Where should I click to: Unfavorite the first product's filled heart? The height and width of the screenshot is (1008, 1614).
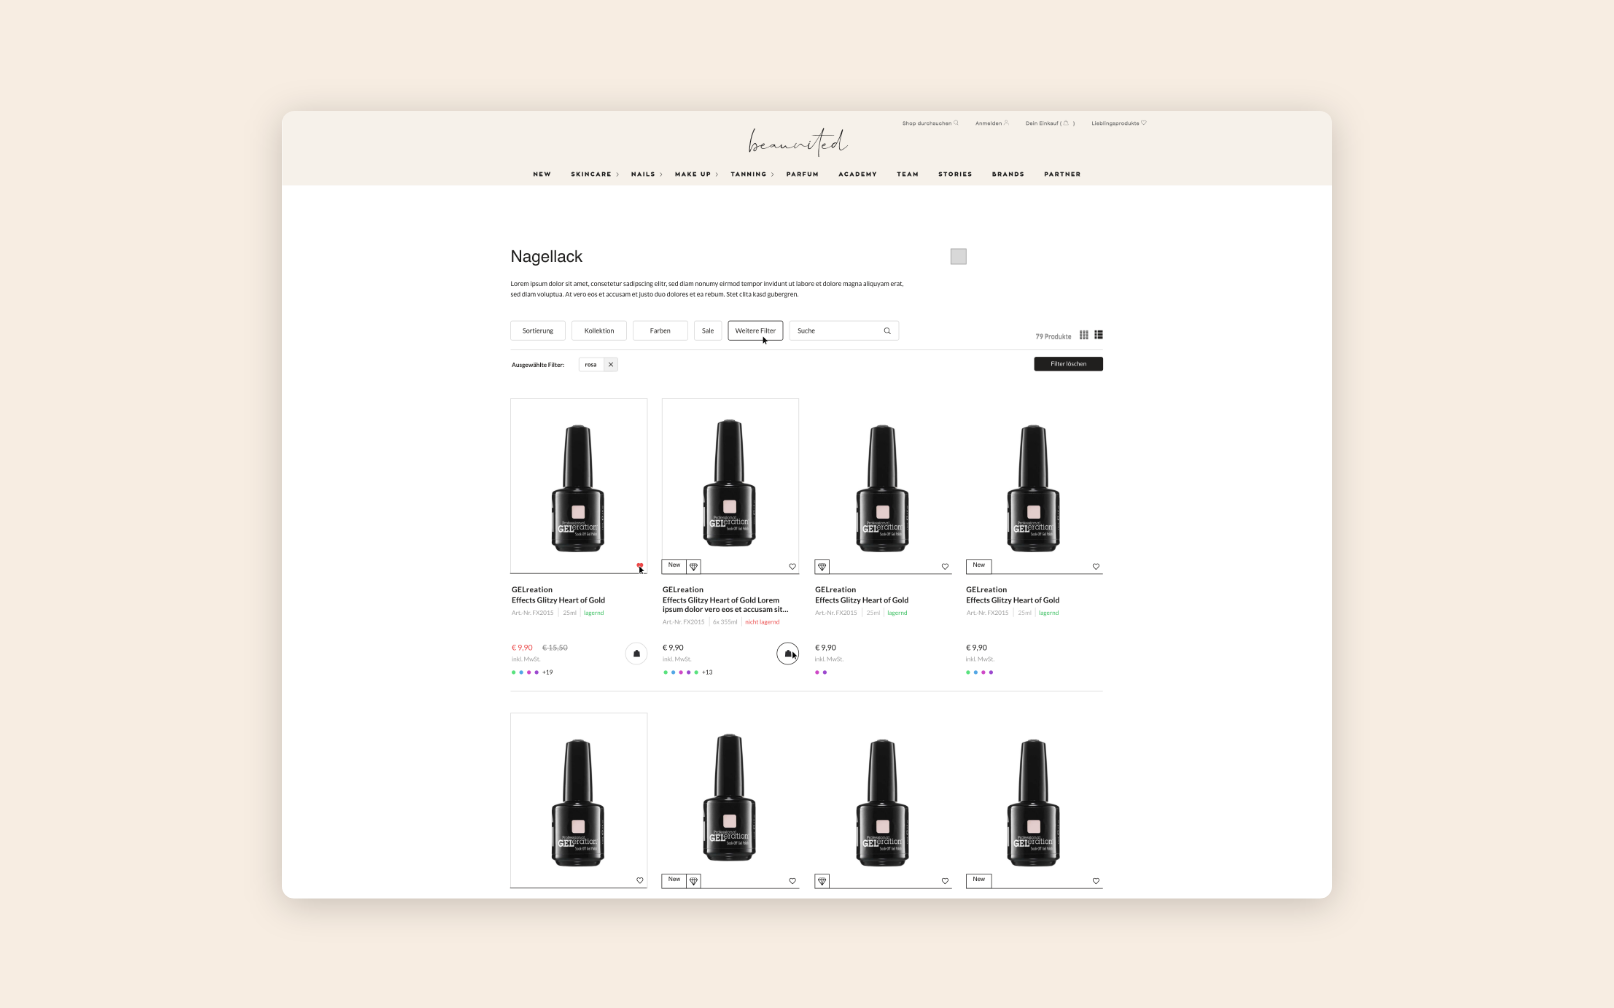(639, 565)
